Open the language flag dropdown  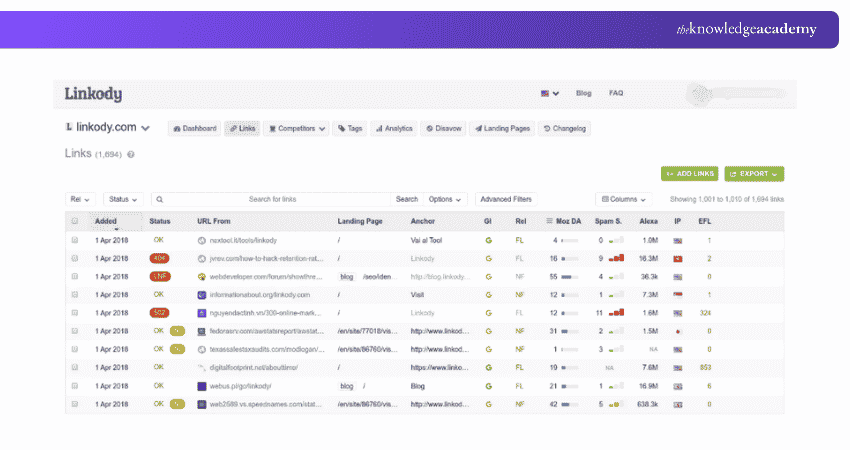click(550, 93)
